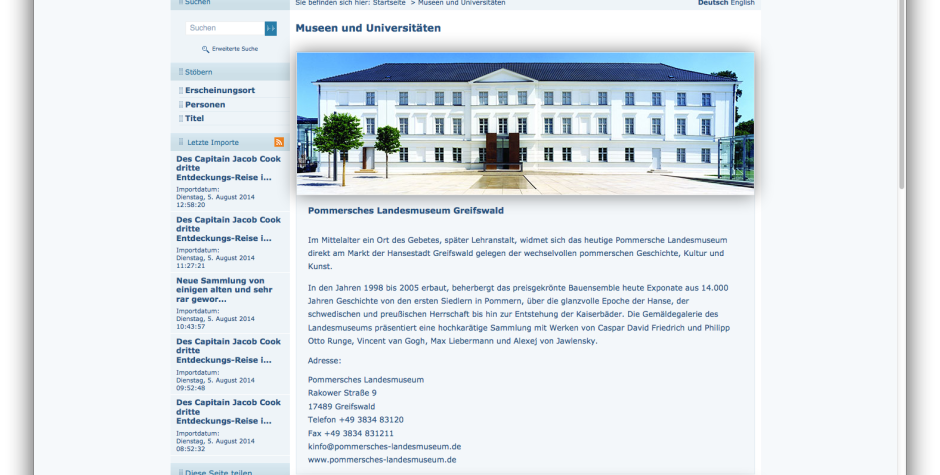Open the Erweiterte Suche link
The image size is (940, 475).
(x=234, y=49)
